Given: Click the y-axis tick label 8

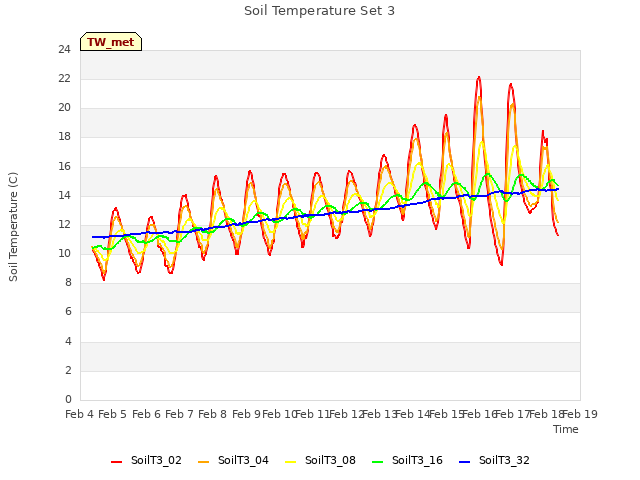Looking at the screenshot, I should 68,282.
